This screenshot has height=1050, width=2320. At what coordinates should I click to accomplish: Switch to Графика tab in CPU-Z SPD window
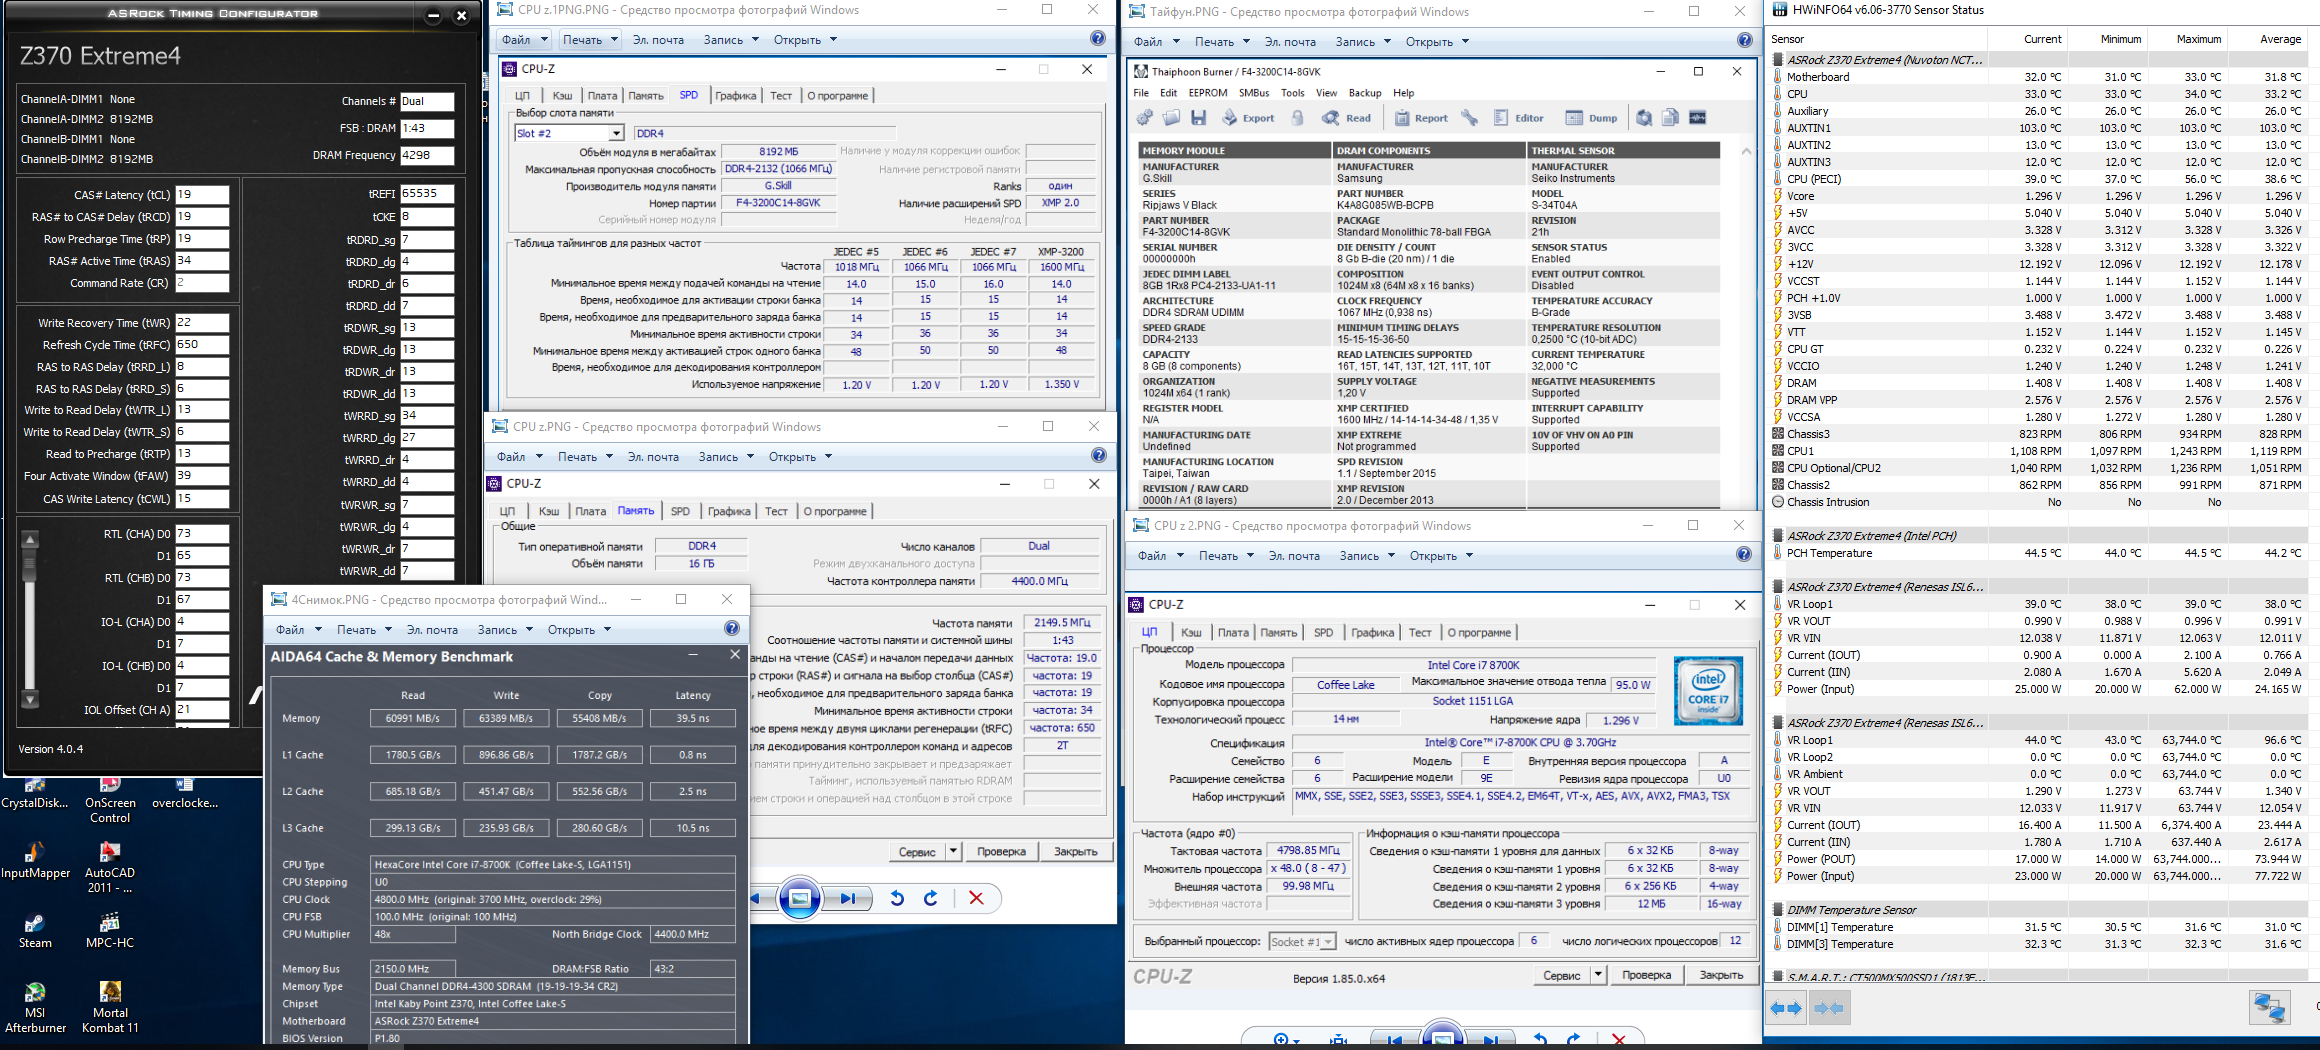point(736,96)
